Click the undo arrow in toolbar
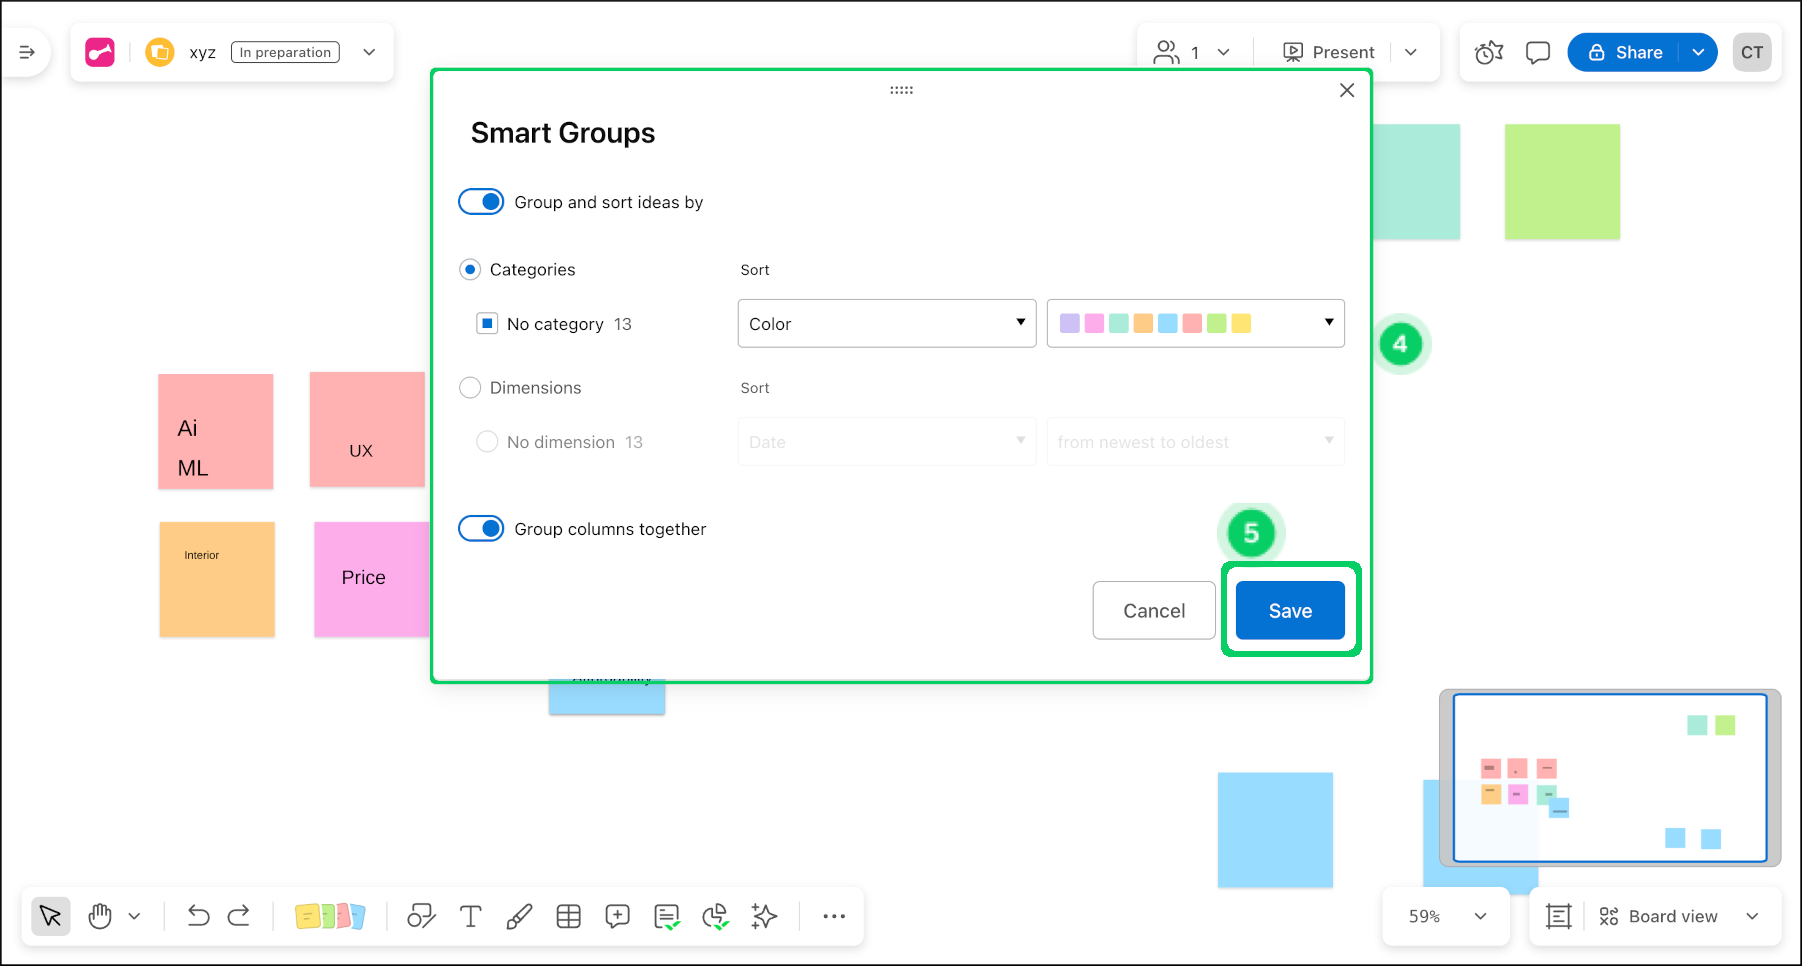Viewport: 1802px width, 966px height. pyautogui.click(x=198, y=916)
